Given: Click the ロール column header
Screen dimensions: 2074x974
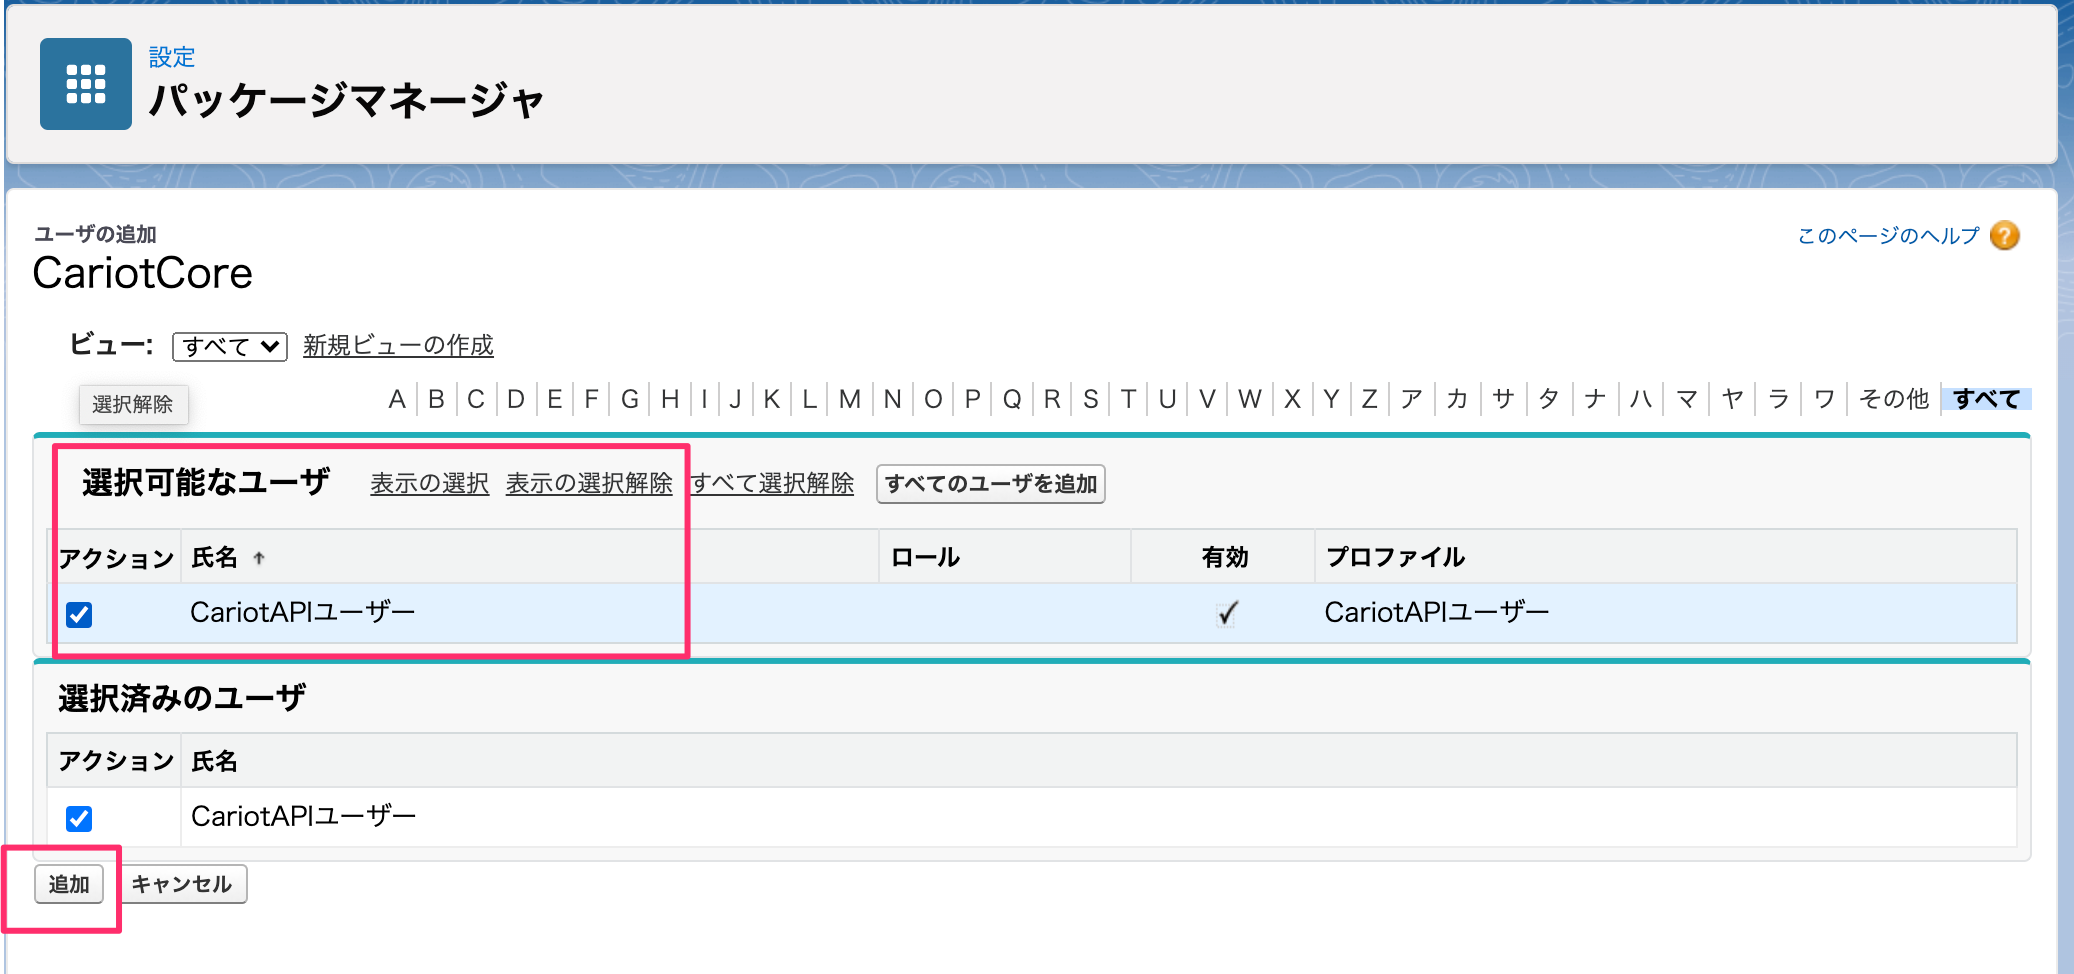Looking at the screenshot, I should pyautogui.click(x=925, y=557).
